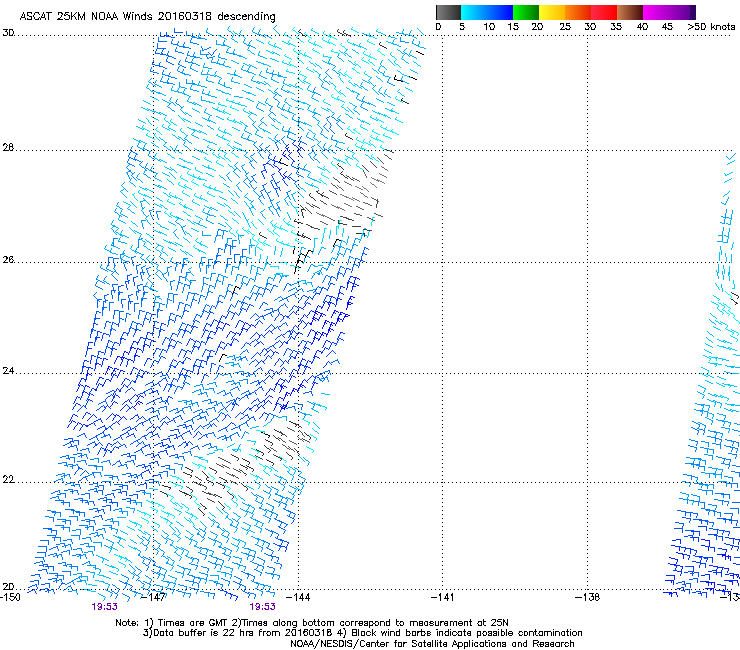Click the latitude label '20'
The height and width of the screenshot is (650, 740).
tap(8, 587)
